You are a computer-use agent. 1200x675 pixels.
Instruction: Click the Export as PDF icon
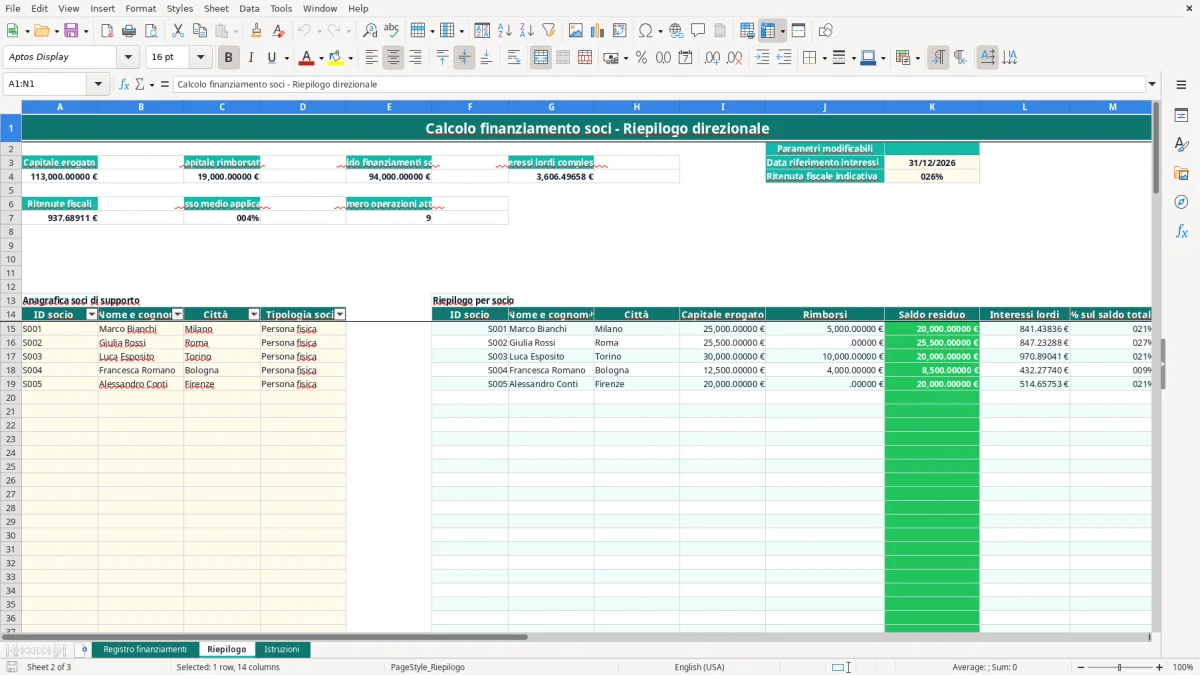click(107, 31)
